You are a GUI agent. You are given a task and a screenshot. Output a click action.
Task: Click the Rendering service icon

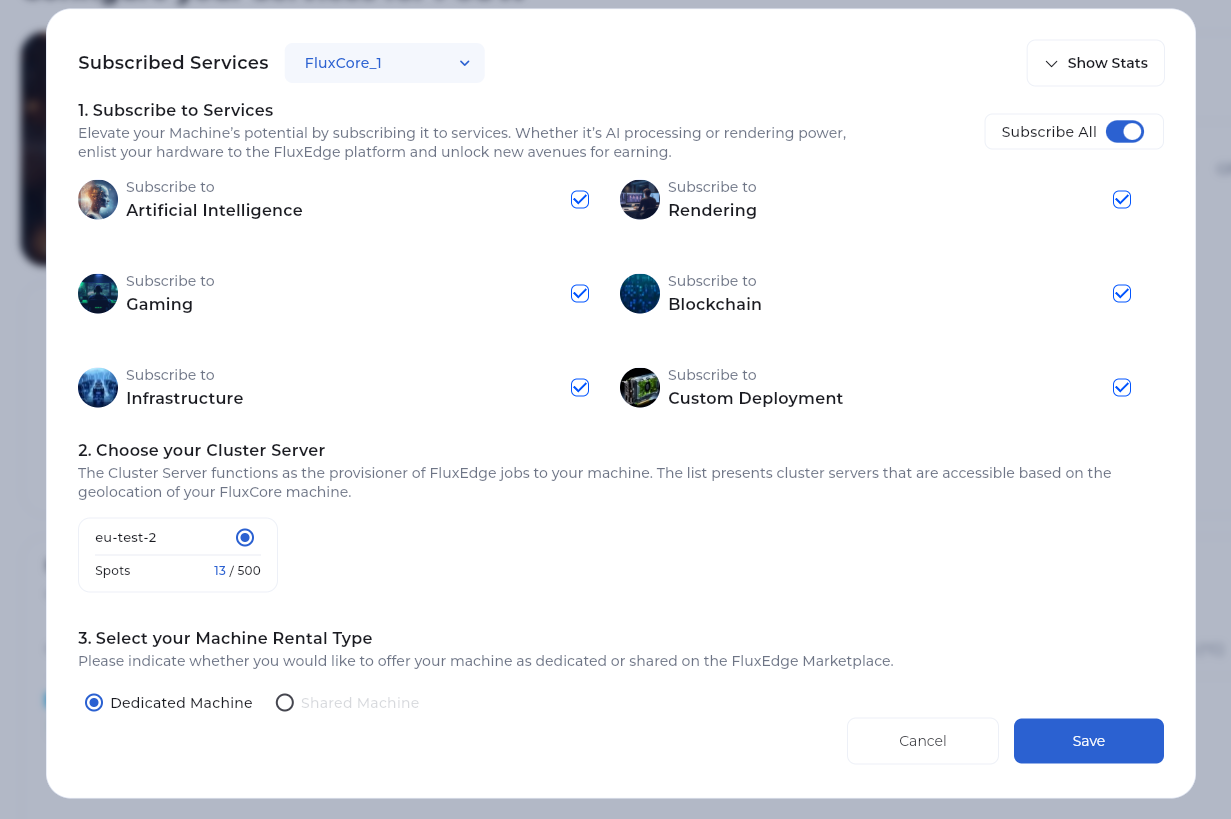[640, 200]
